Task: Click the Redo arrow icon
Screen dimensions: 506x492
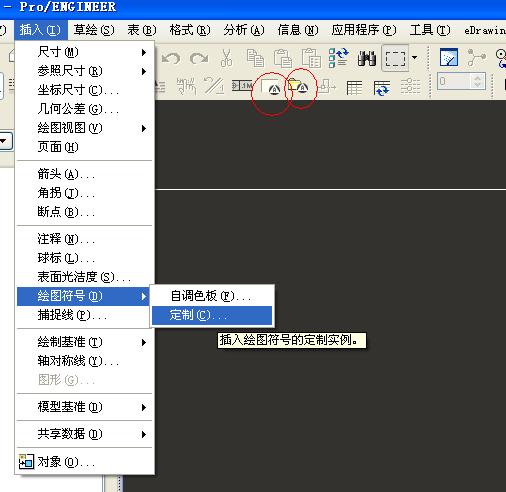Action: [x=199, y=59]
